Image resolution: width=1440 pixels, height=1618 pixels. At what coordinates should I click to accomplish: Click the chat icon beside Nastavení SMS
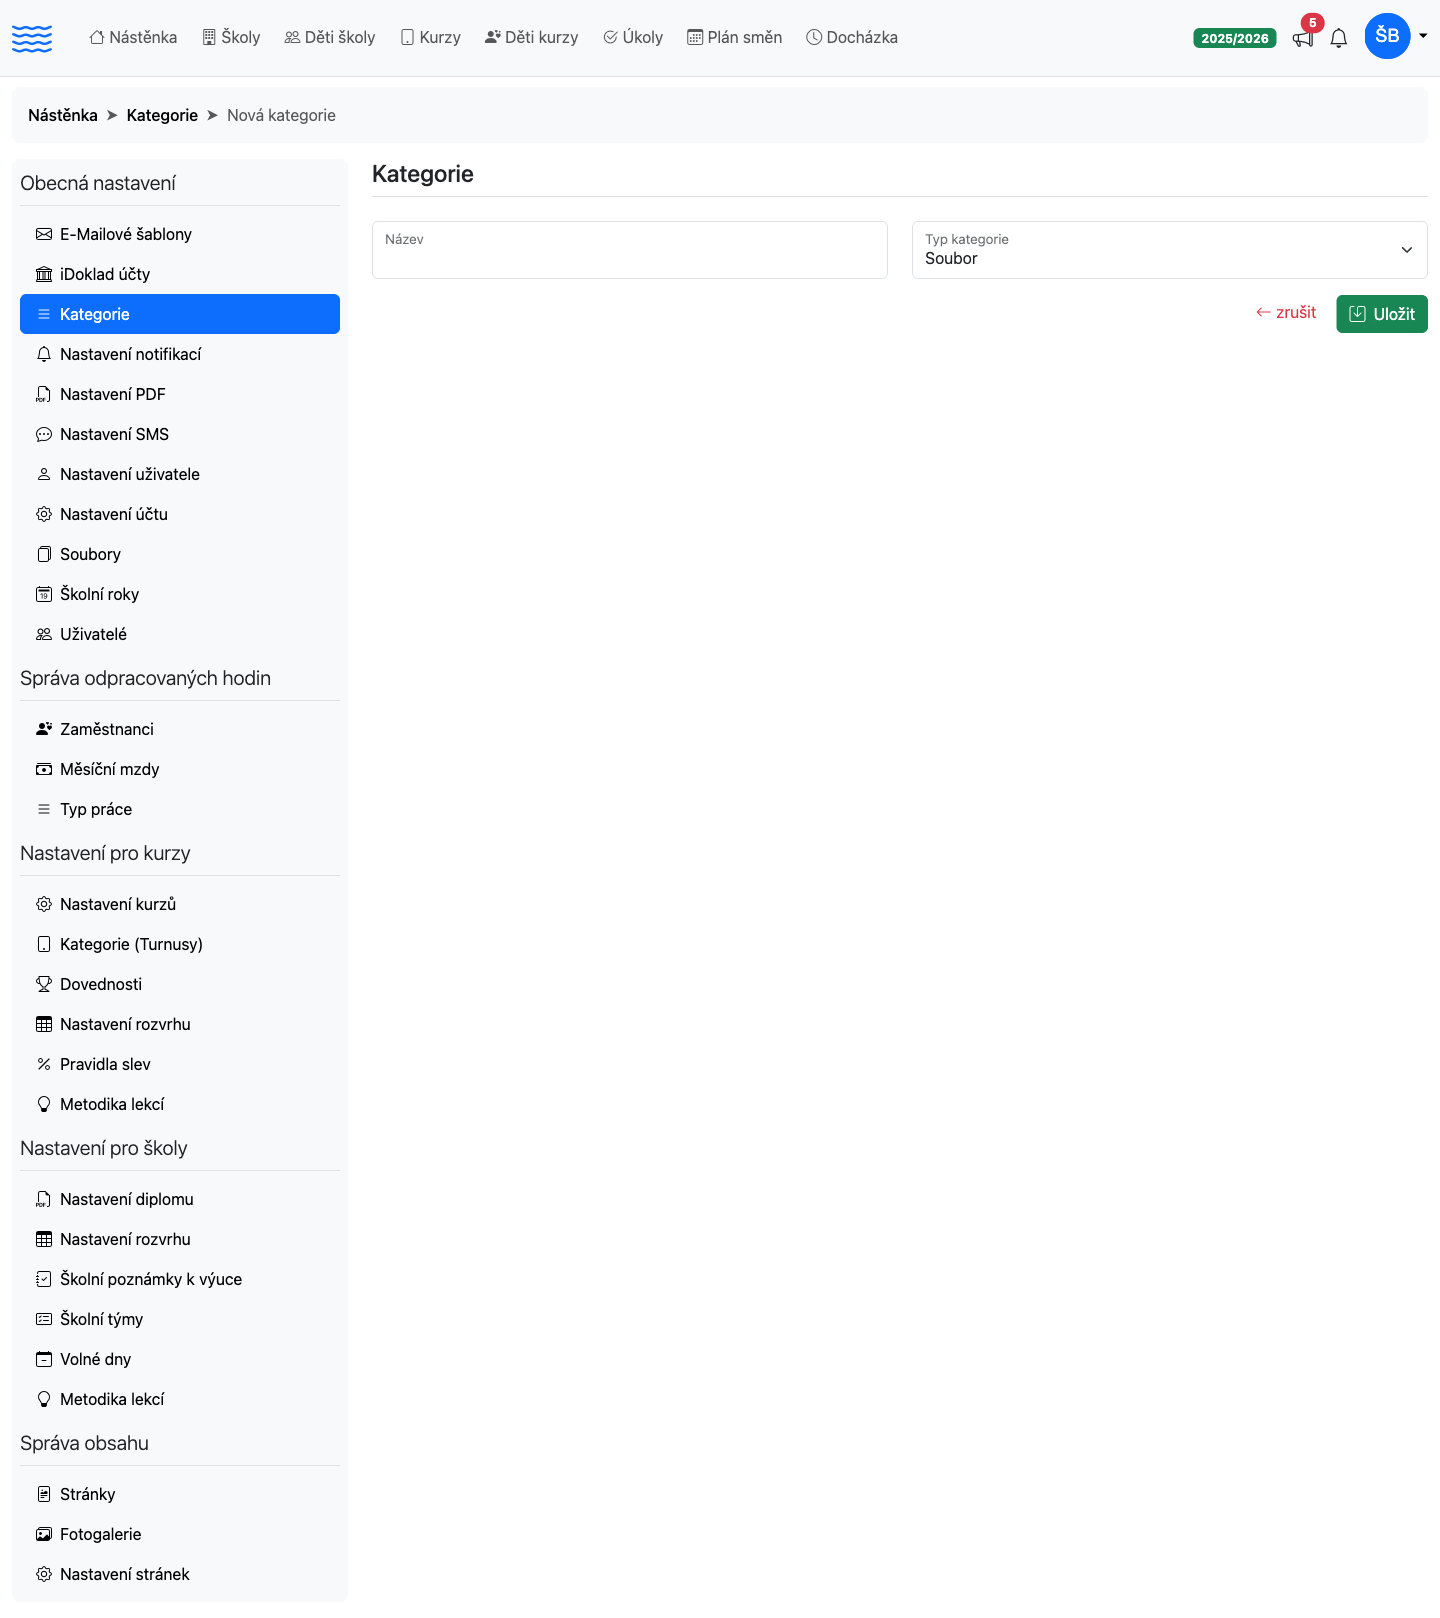[x=44, y=434]
